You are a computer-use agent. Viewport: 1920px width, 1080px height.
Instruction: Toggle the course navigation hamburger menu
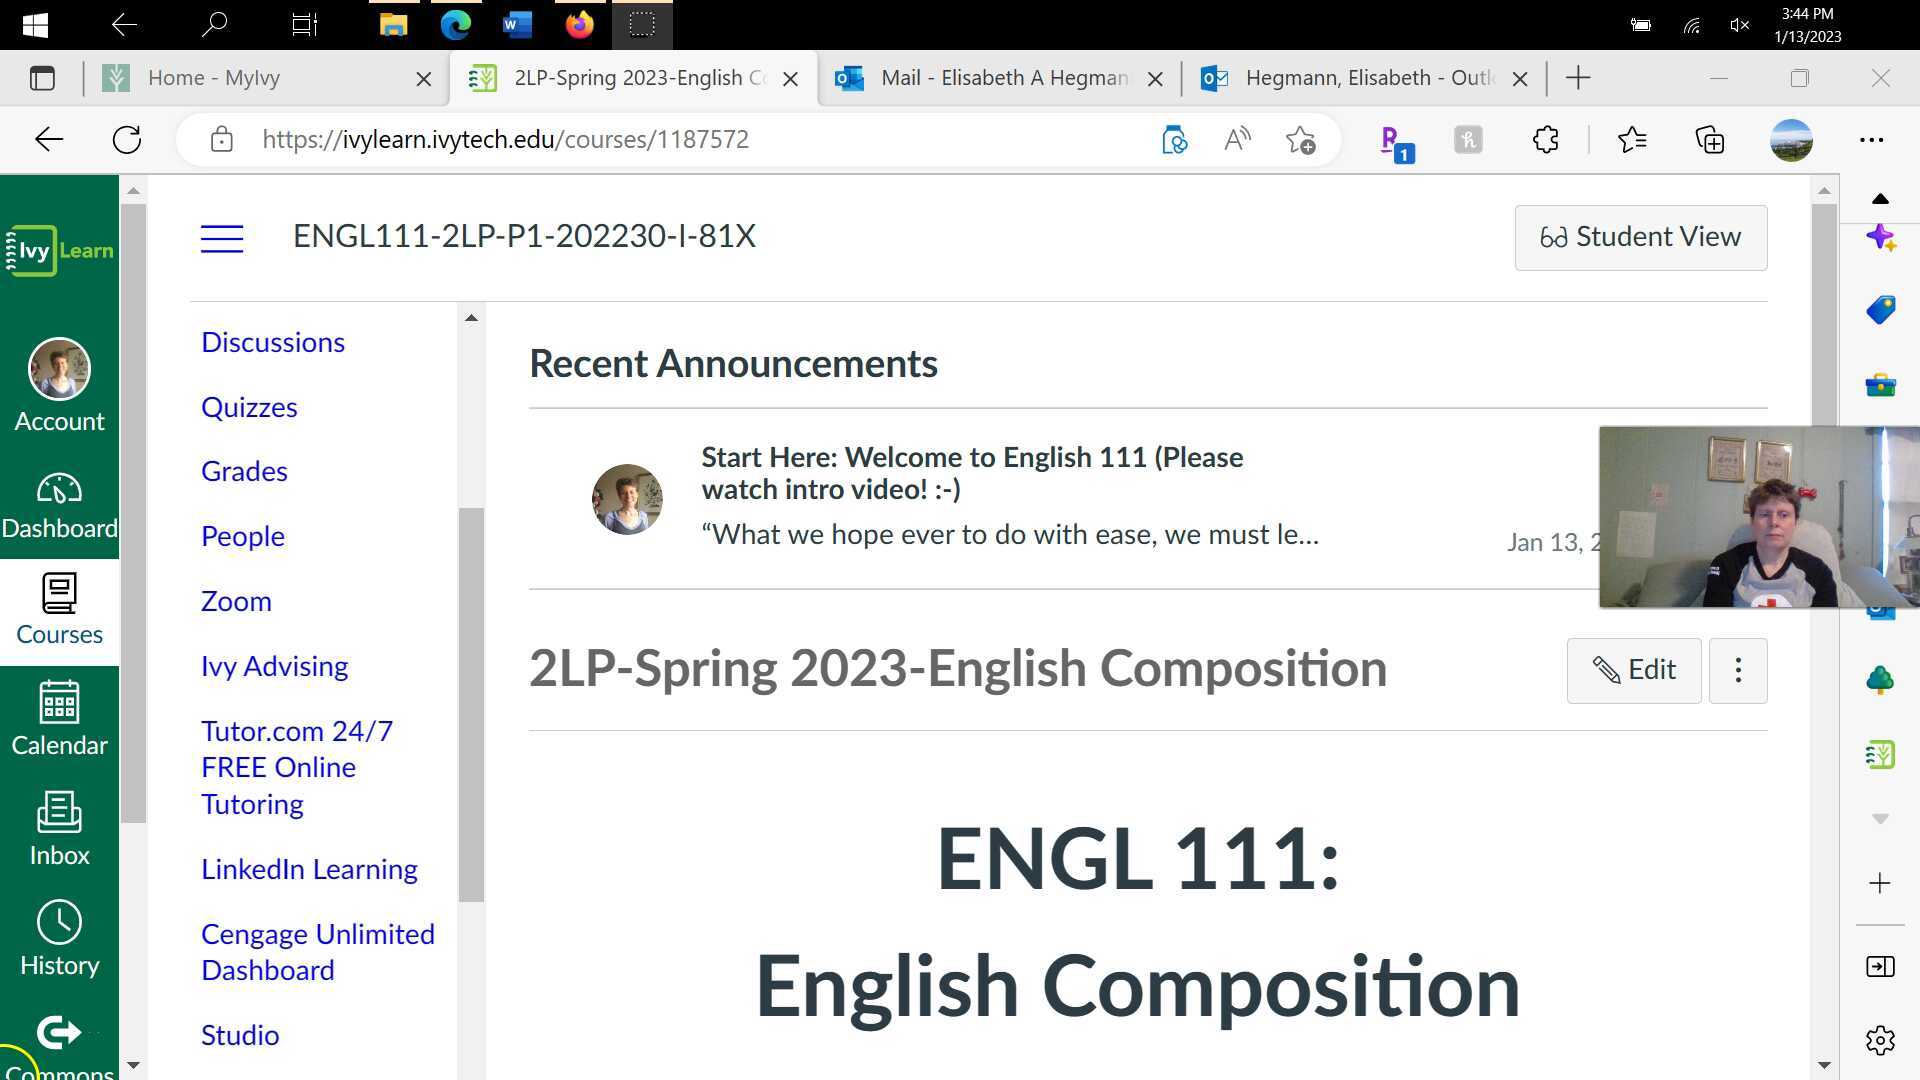tap(222, 238)
